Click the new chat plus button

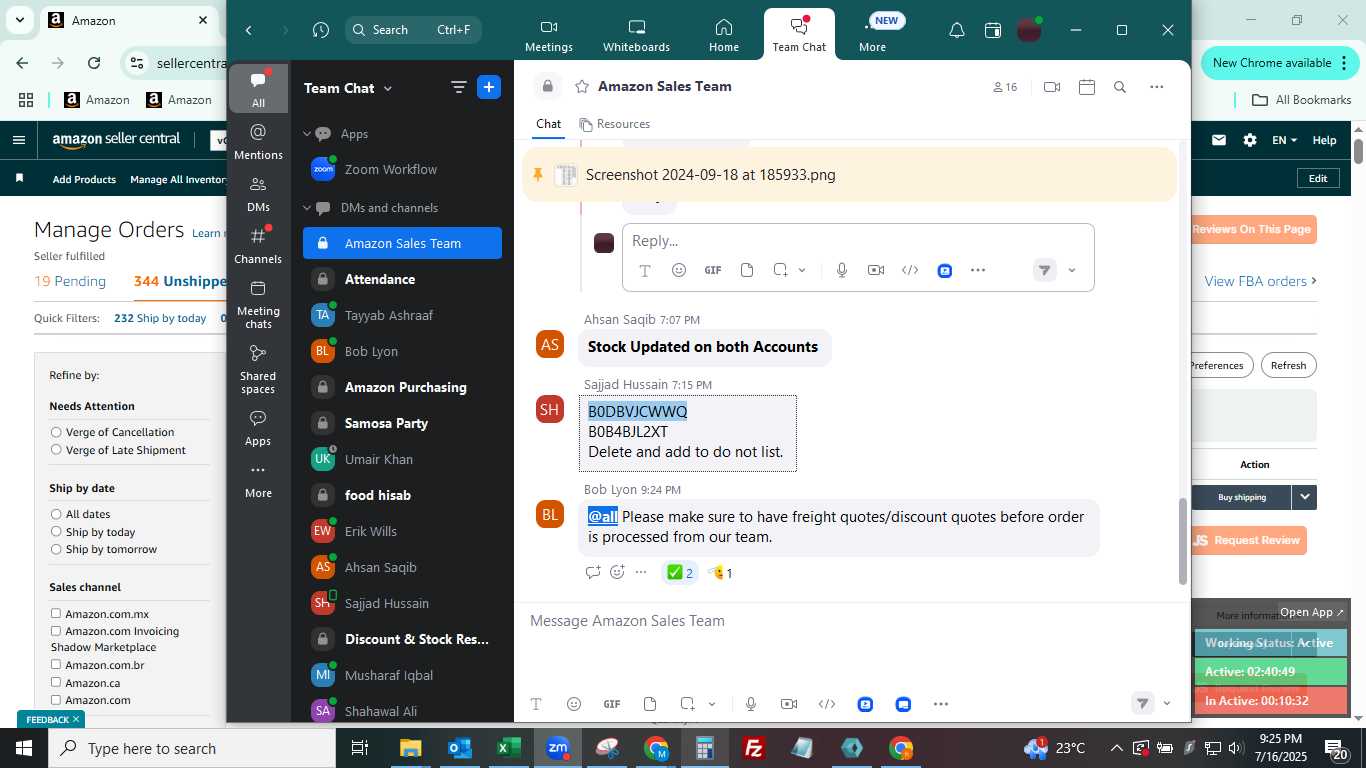coord(489,87)
